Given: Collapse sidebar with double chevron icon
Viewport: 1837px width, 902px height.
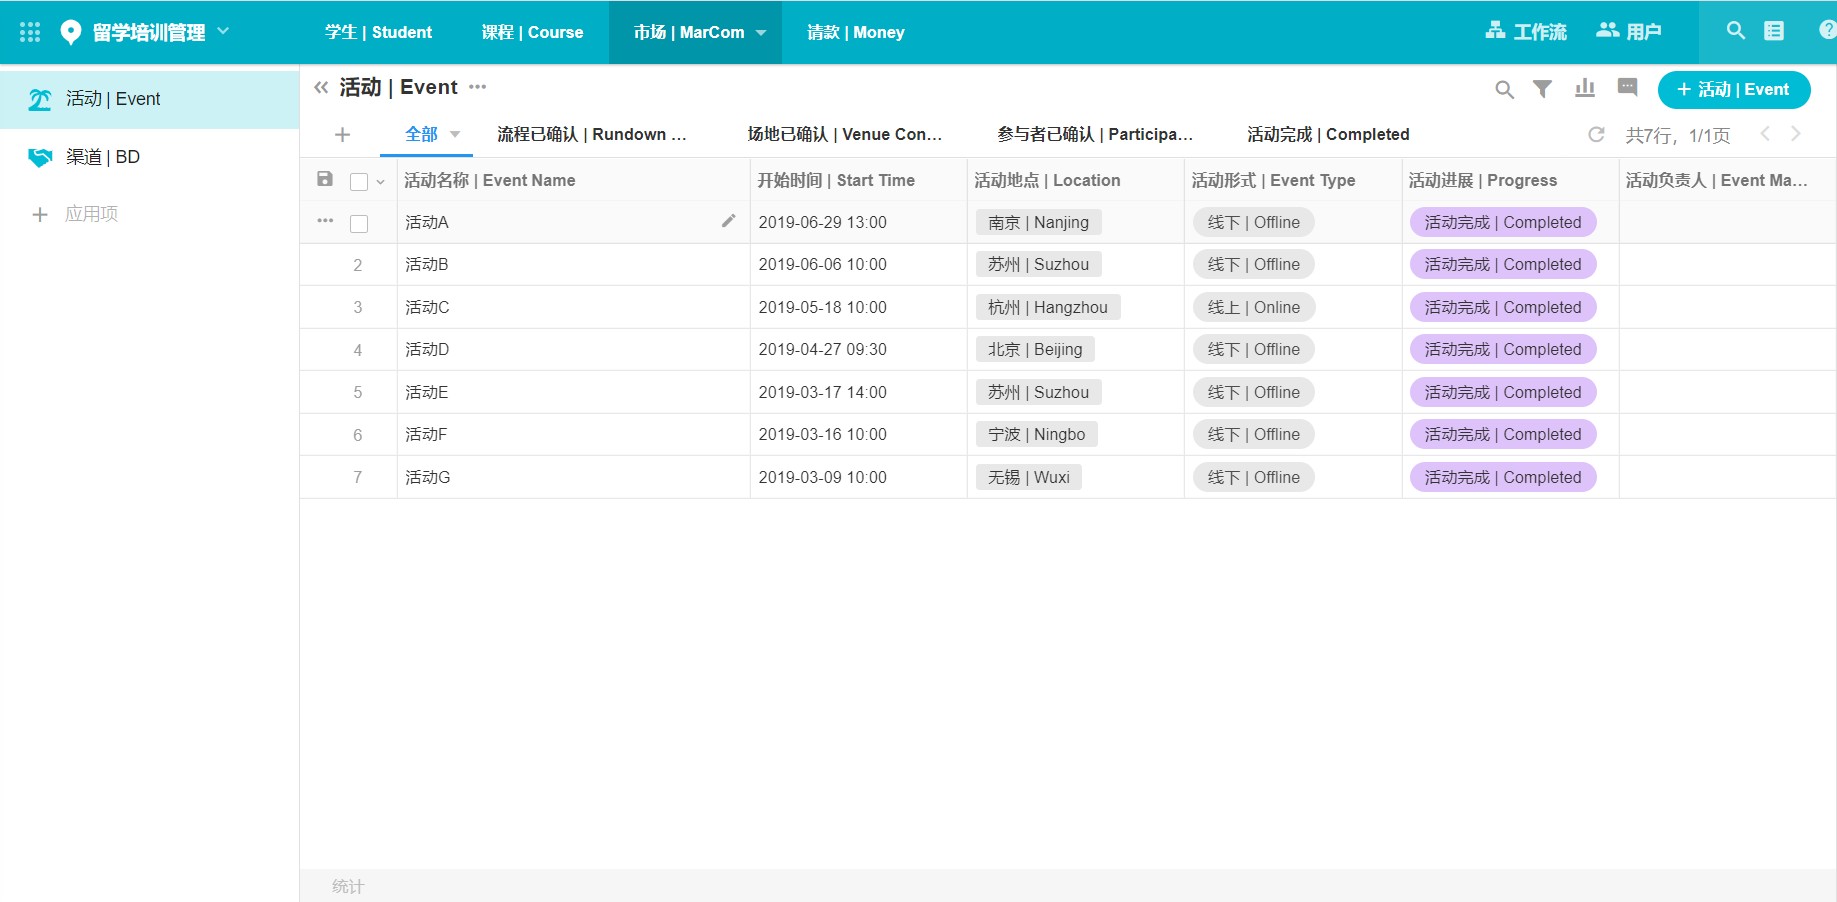Looking at the screenshot, I should point(321,88).
